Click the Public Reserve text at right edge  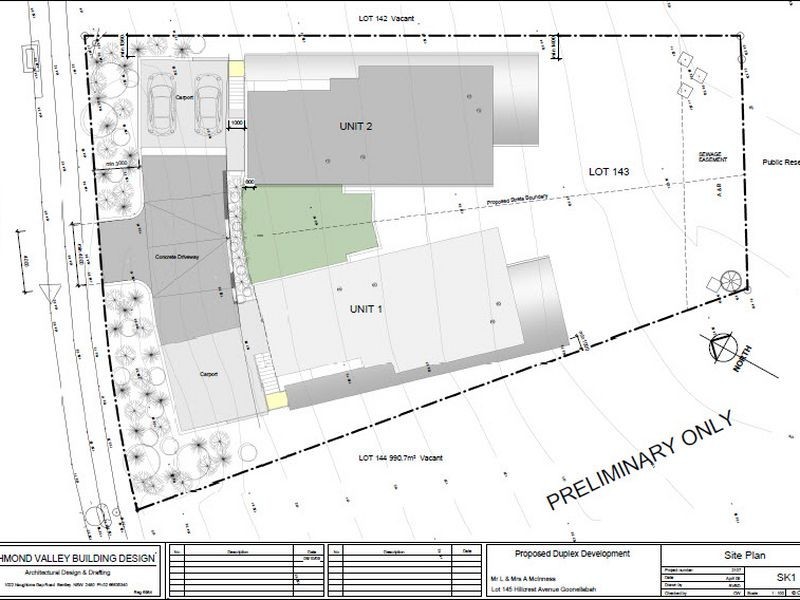[781, 162]
